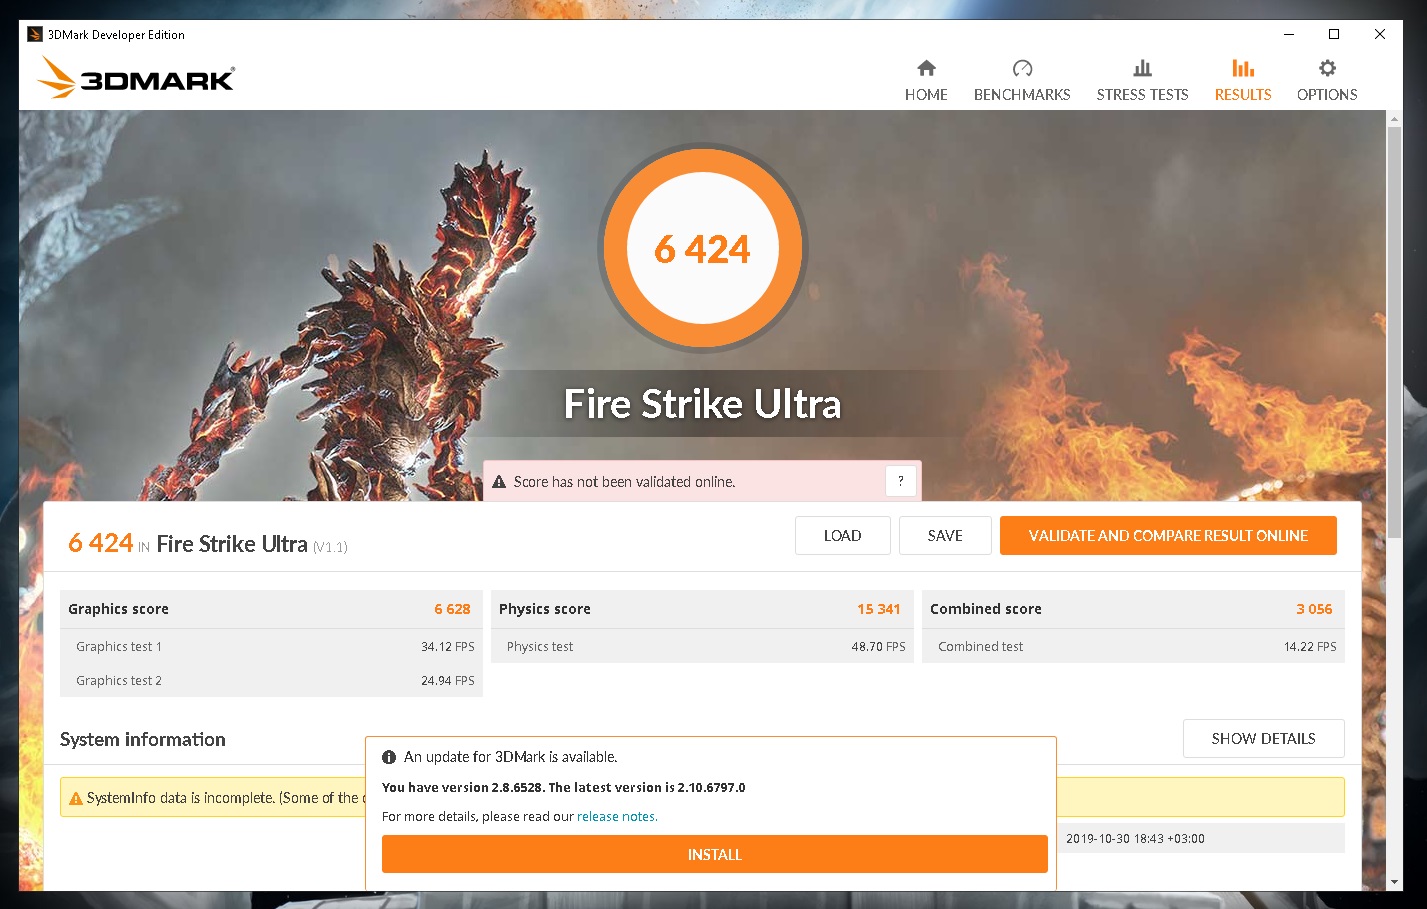Click the 34.12 FPS value
This screenshot has width=1427, height=909.
pyautogui.click(x=448, y=647)
